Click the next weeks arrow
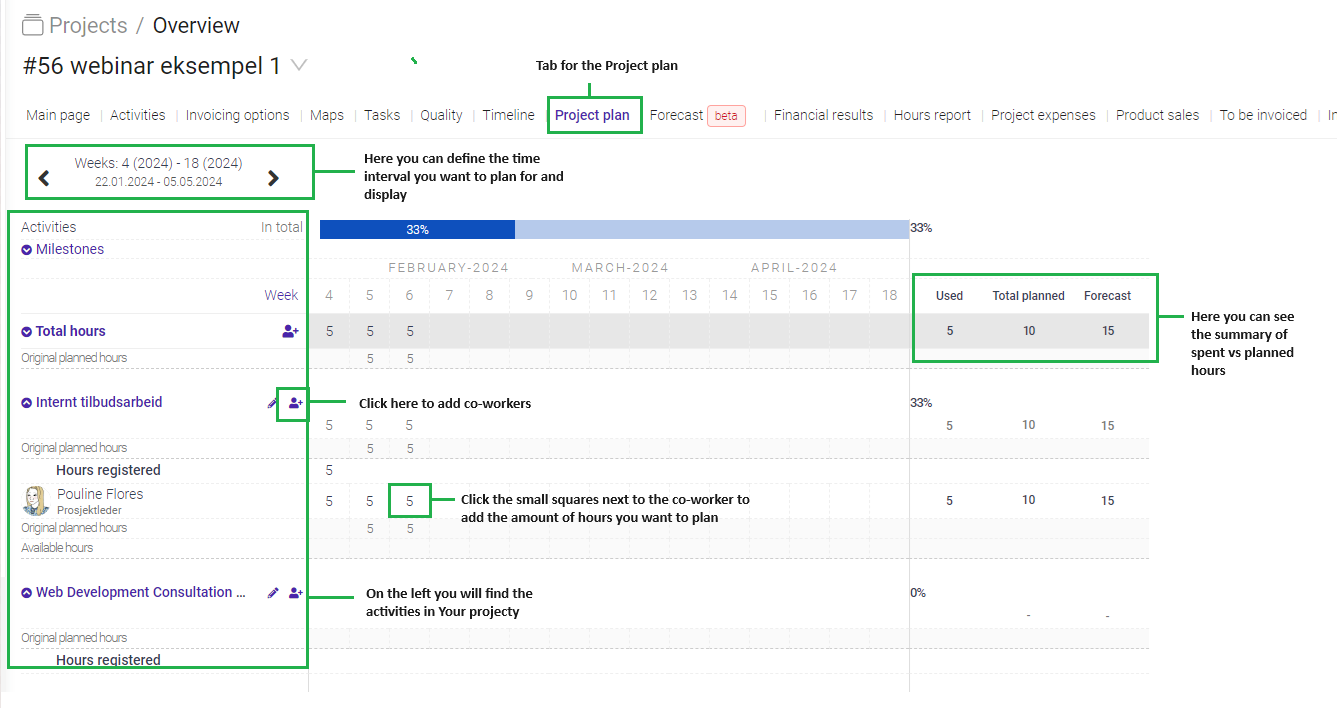This screenshot has width=1337, height=708. 273,178
